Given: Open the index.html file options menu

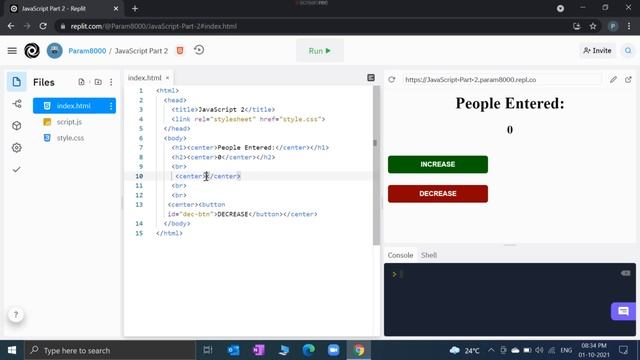Looking at the screenshot, I should point(111,106).
